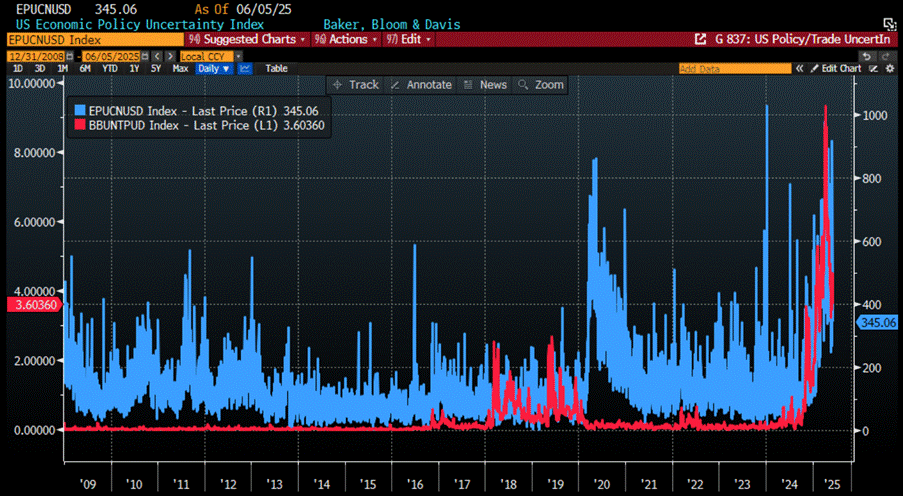Image resolution: width=903 pixels, height=496 pixels.
Task: Open the Local CCY currency dropdown arrow
Action: coord(238,56)
